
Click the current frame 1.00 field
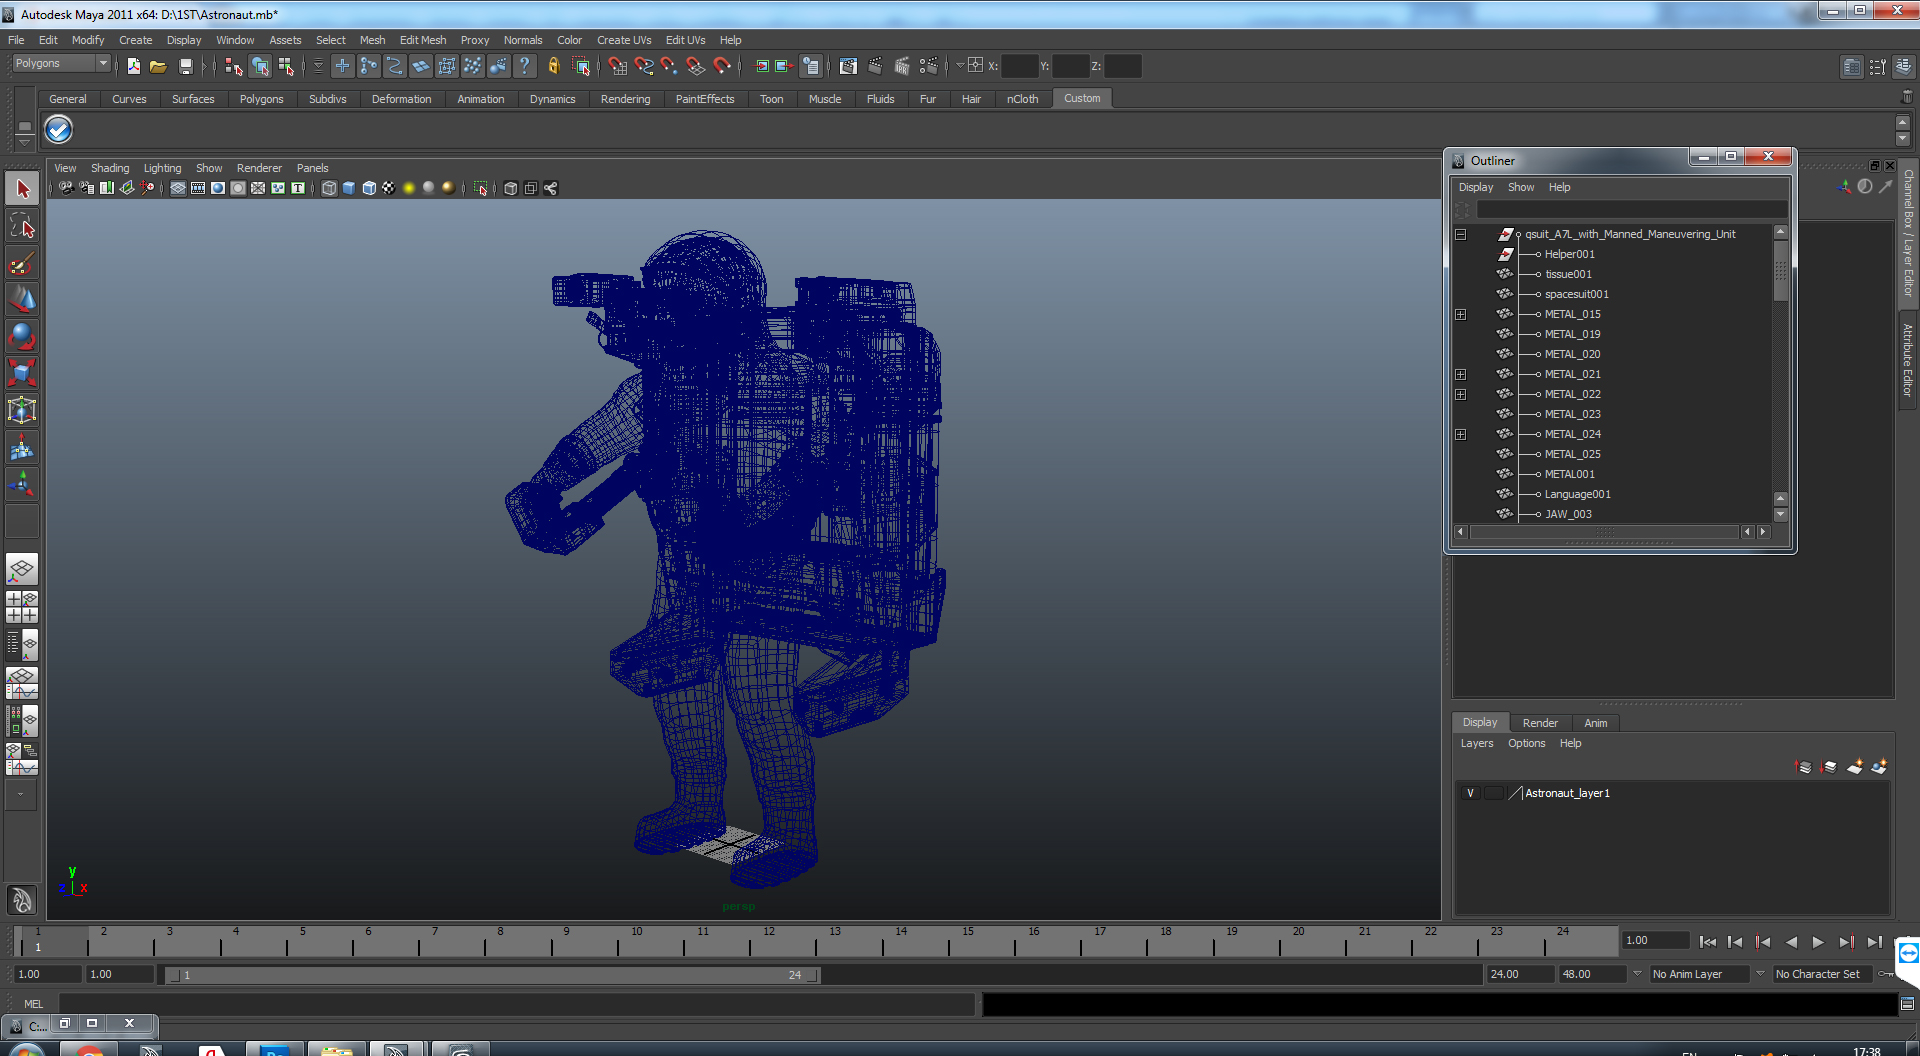click(1655, 940)
